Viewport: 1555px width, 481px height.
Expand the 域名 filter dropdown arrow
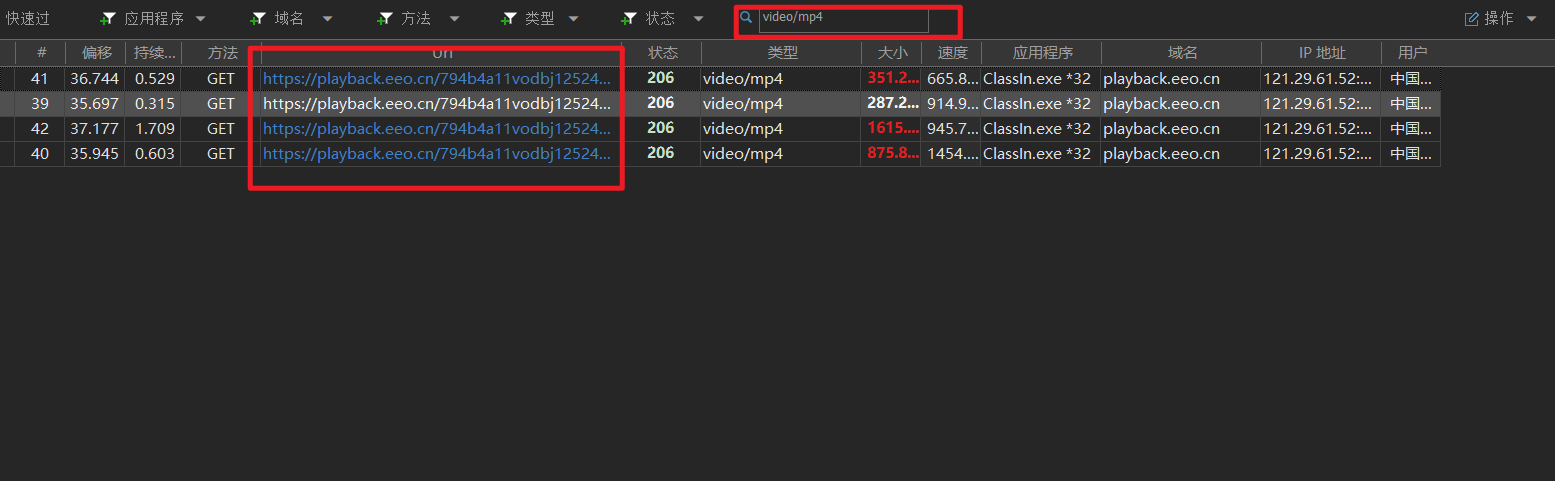[x=327, y=19]
